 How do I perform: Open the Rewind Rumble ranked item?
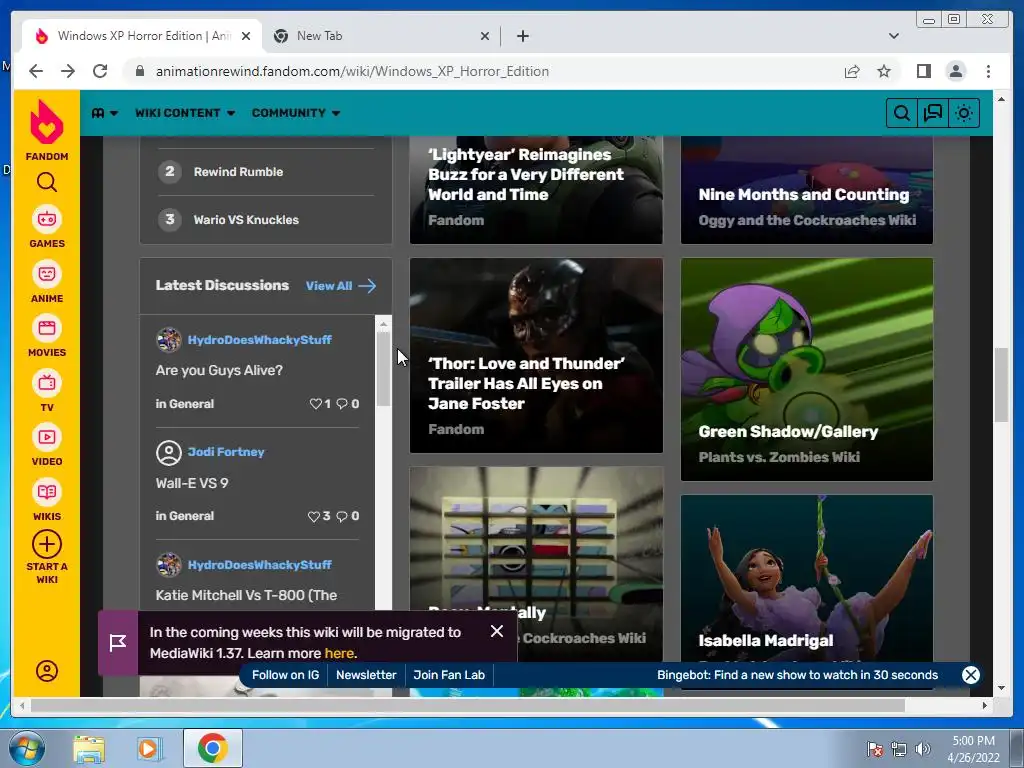238,172
